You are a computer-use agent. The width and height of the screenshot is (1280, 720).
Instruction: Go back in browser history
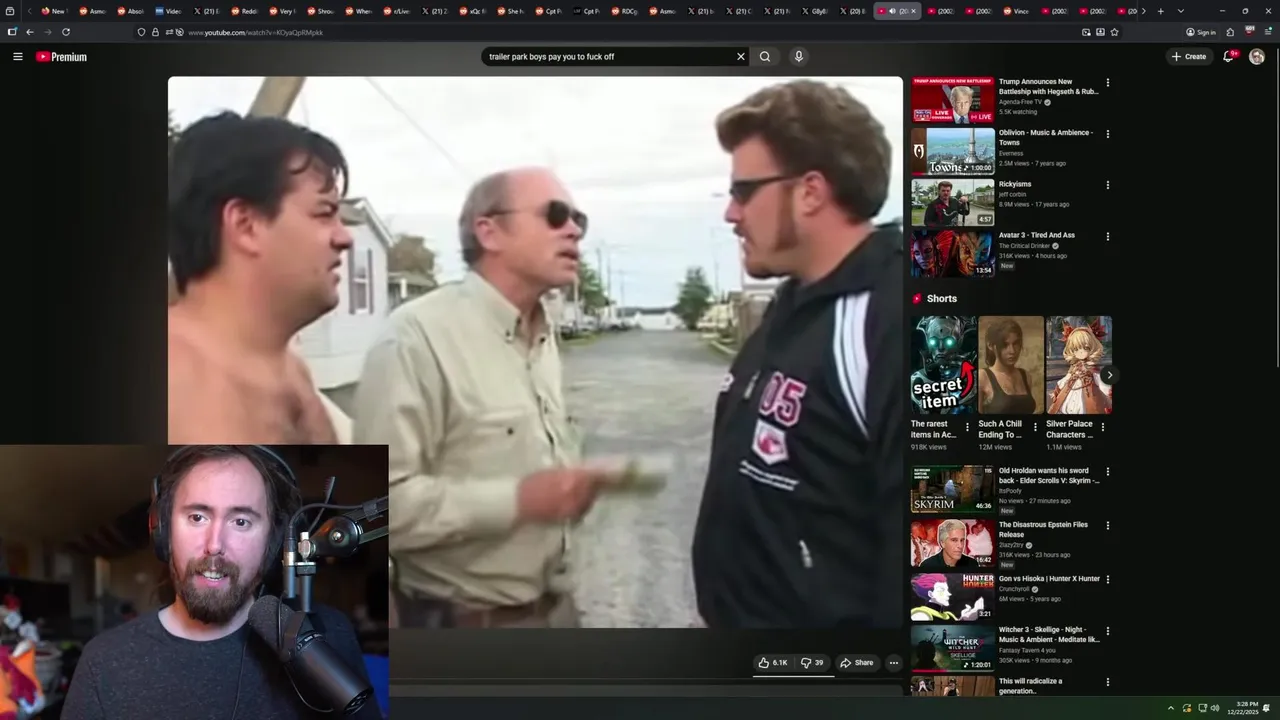(x=29, y=32)
